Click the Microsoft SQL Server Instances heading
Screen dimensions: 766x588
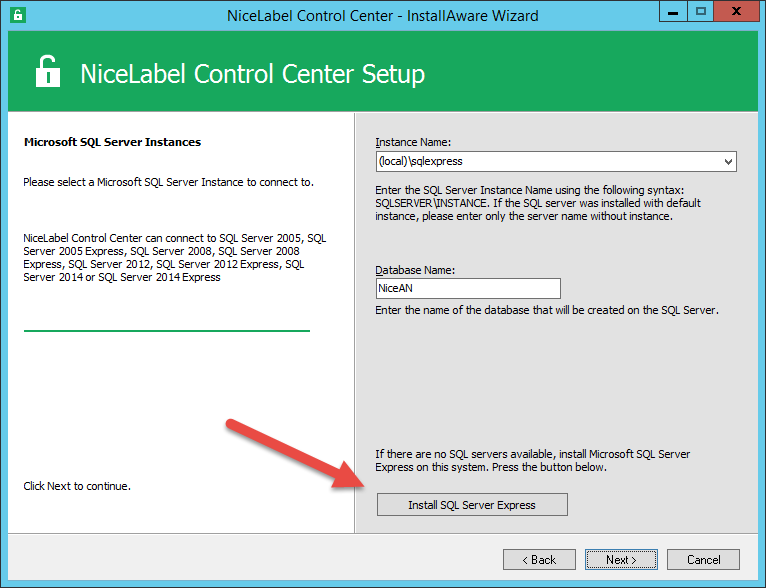coord(112,142)
